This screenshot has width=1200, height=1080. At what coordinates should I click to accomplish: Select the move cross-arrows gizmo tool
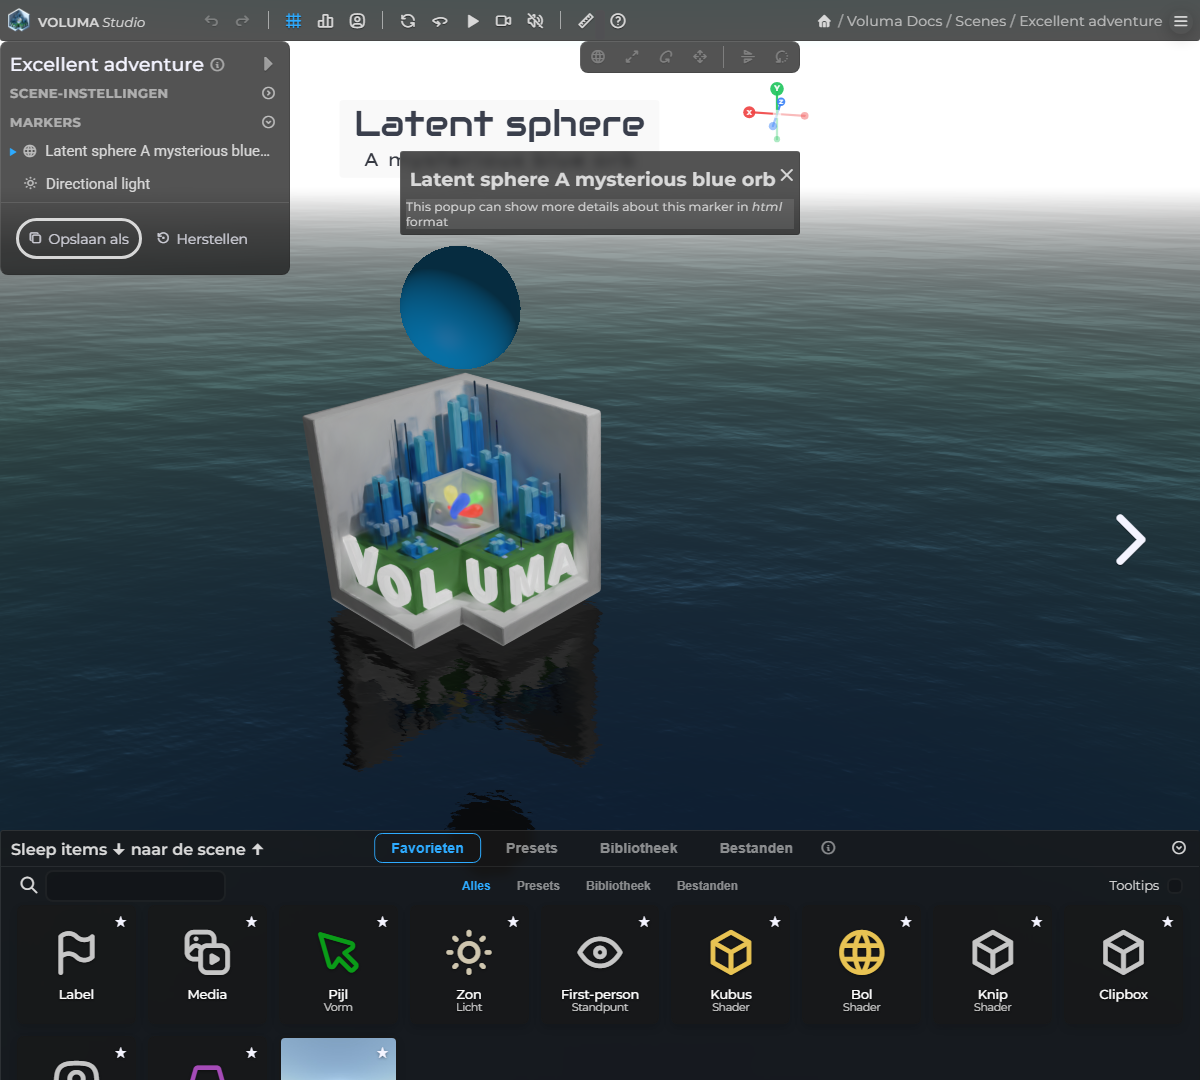(700, 57)
